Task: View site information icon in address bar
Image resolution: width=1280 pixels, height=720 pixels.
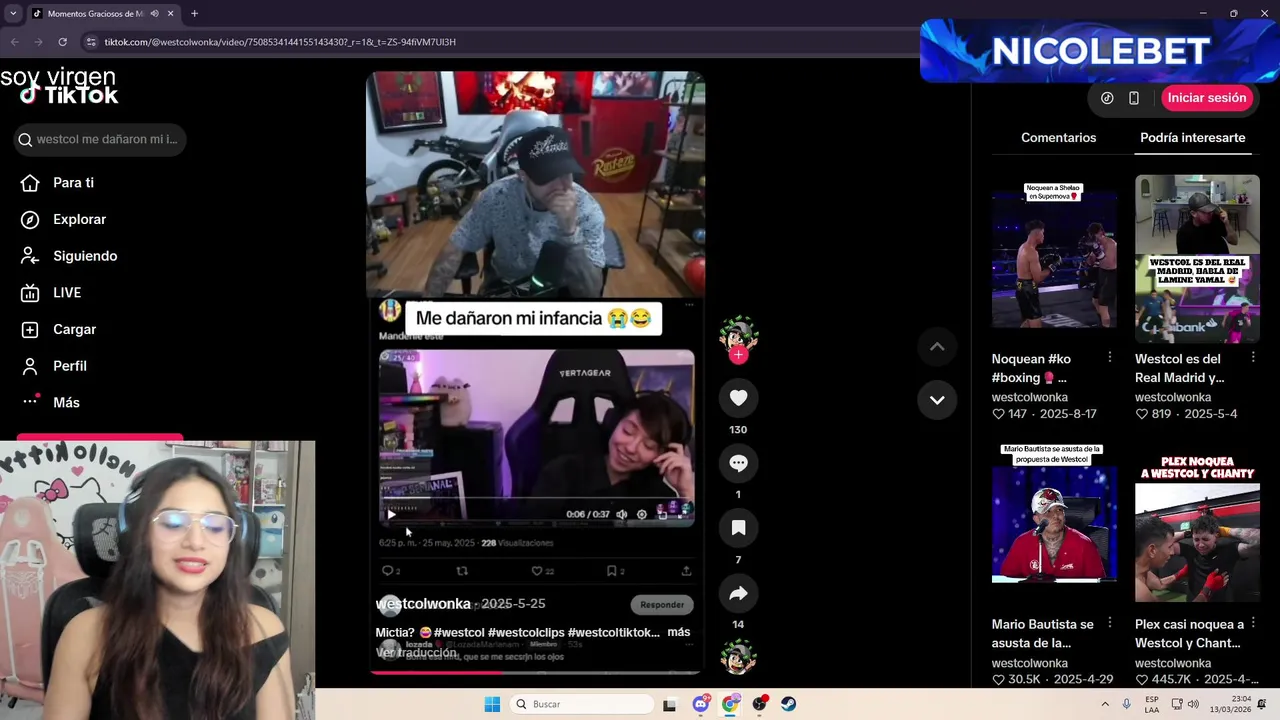Action: click(91, 42)
